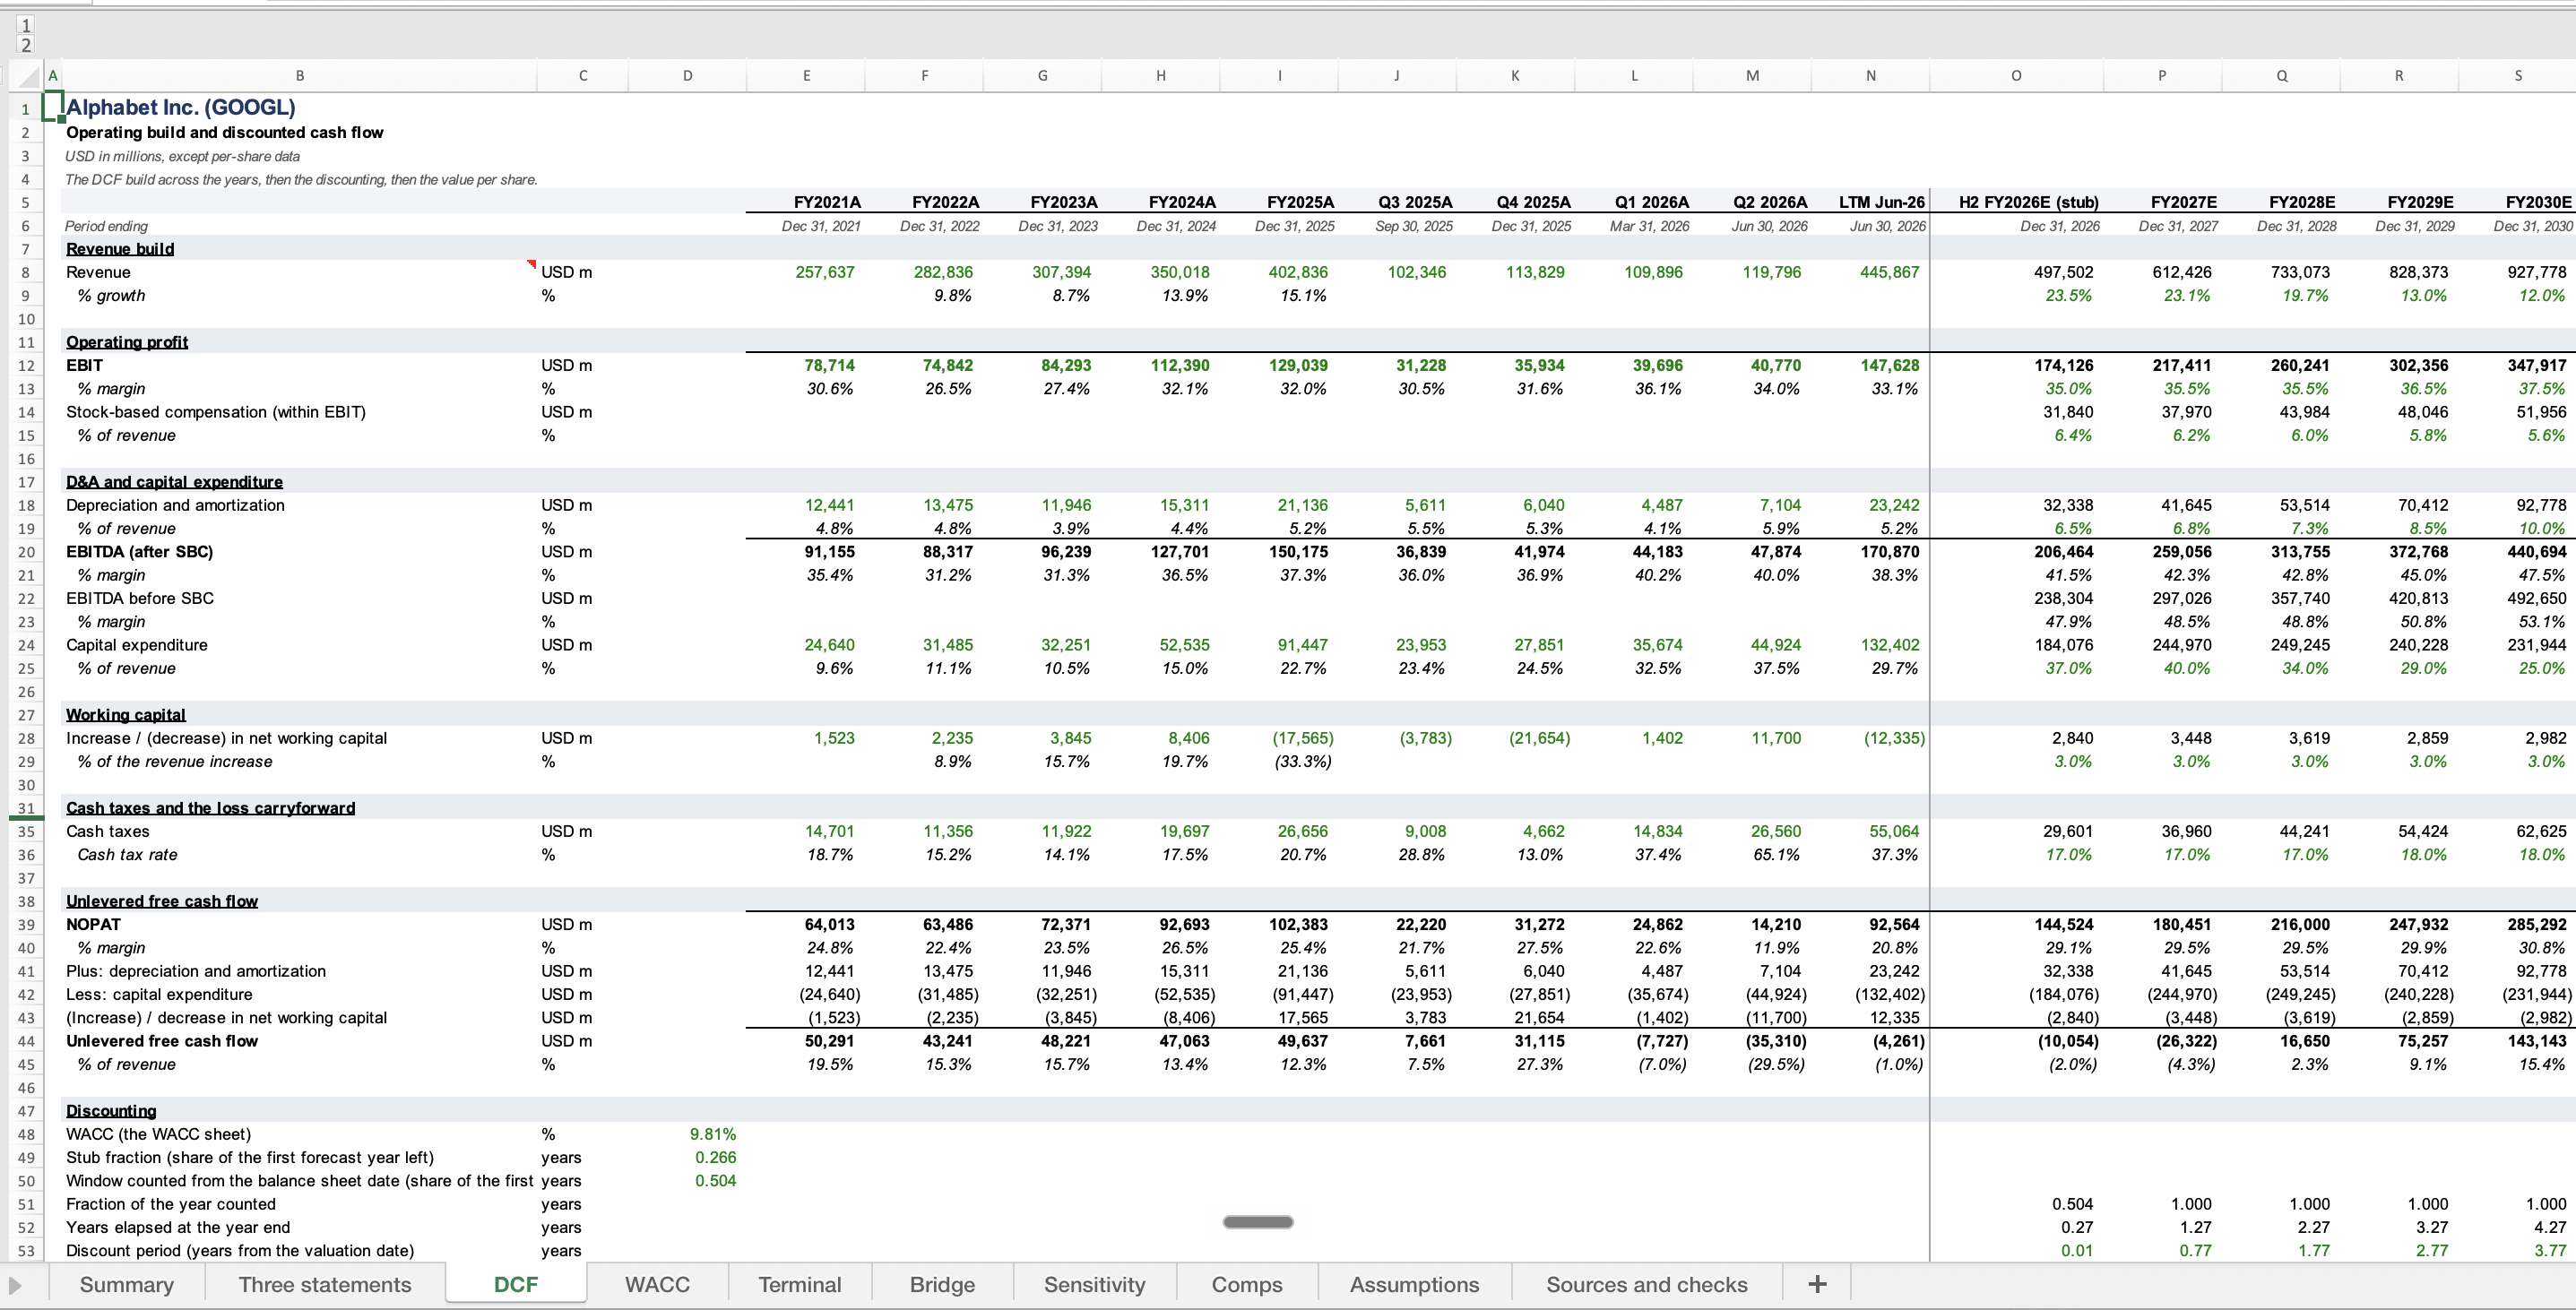Select all cells via corner triangle

click(x=28, y=76)
